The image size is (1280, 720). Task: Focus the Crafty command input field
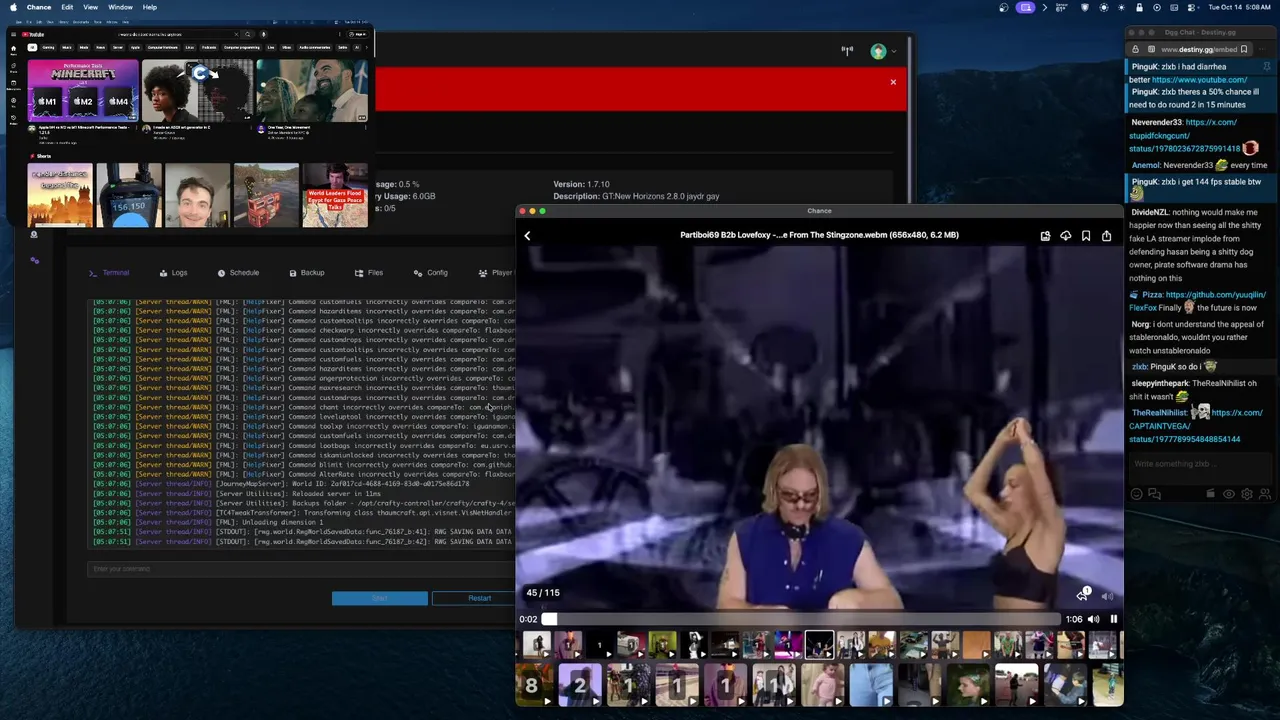[x=300, y=569]
